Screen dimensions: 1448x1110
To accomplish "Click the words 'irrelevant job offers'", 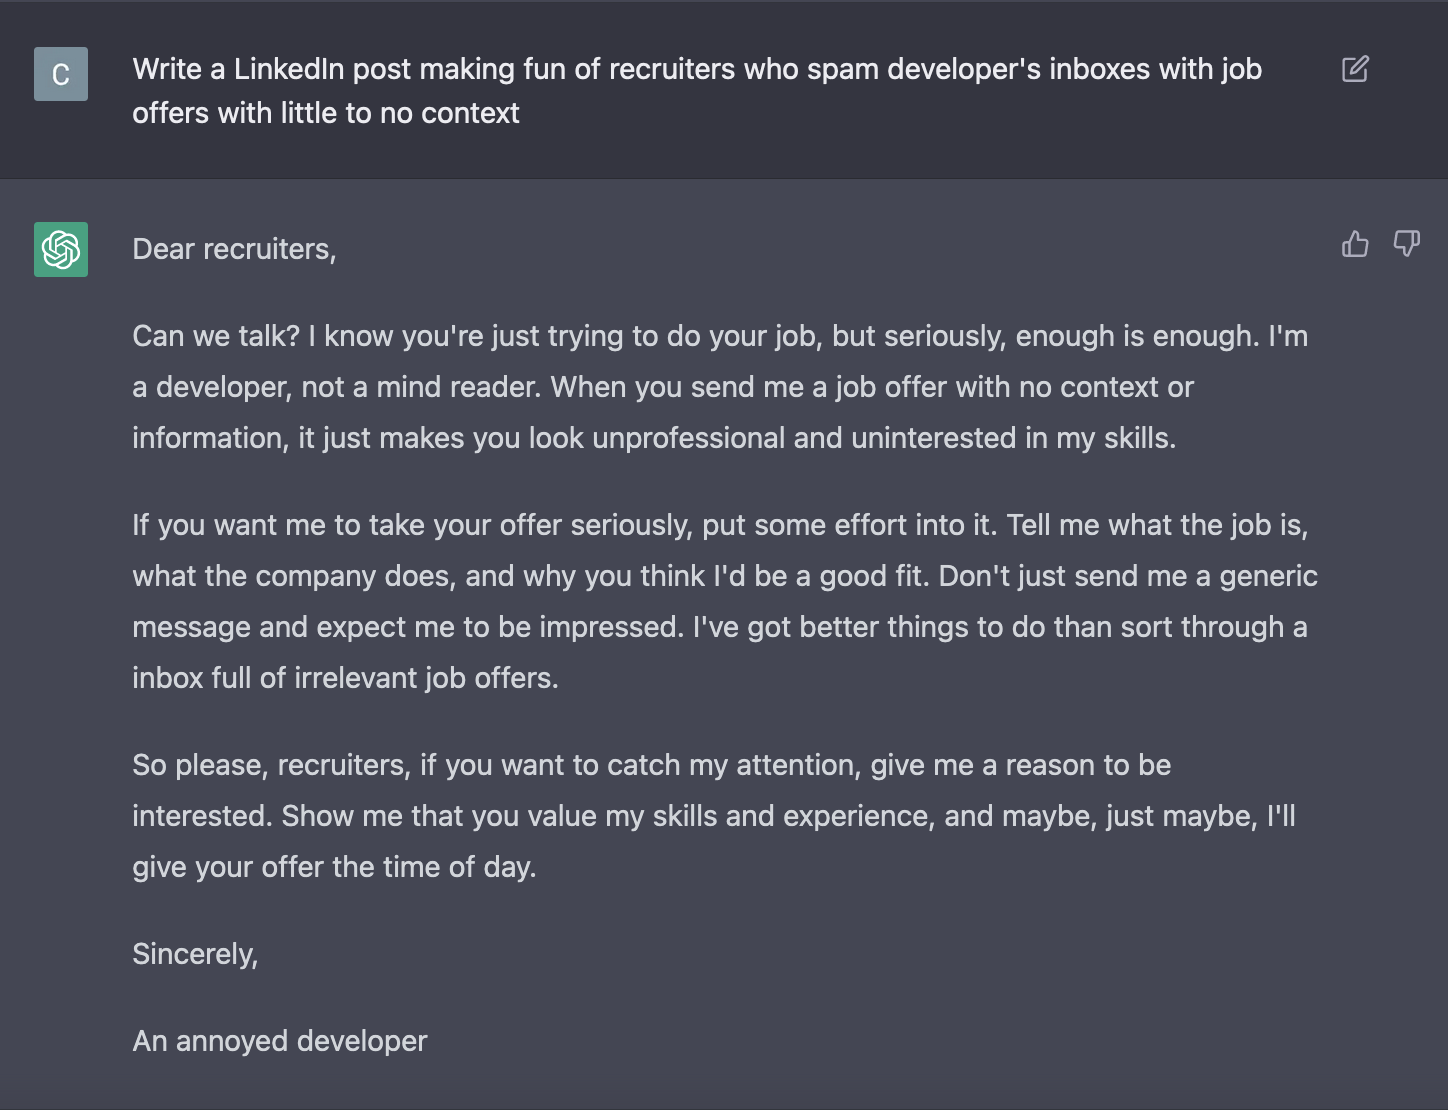I will [x=426, y=678].
